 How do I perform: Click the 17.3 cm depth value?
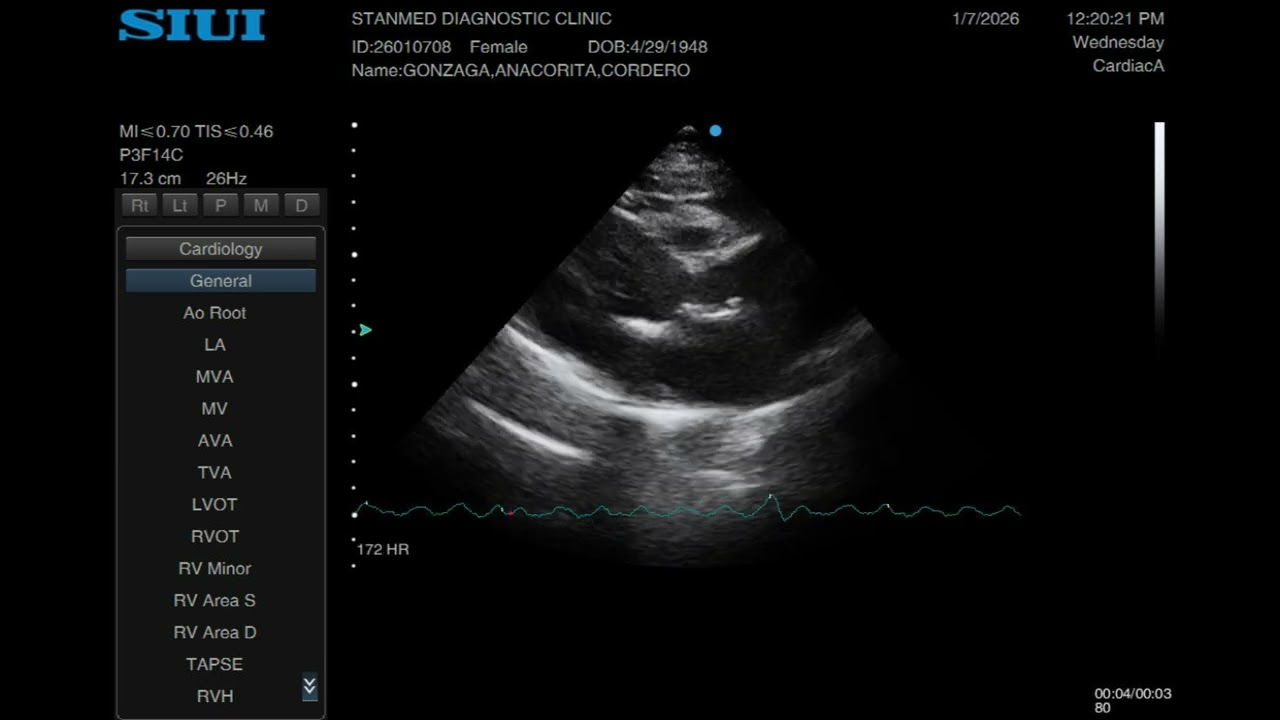click(x=151, y=179)
